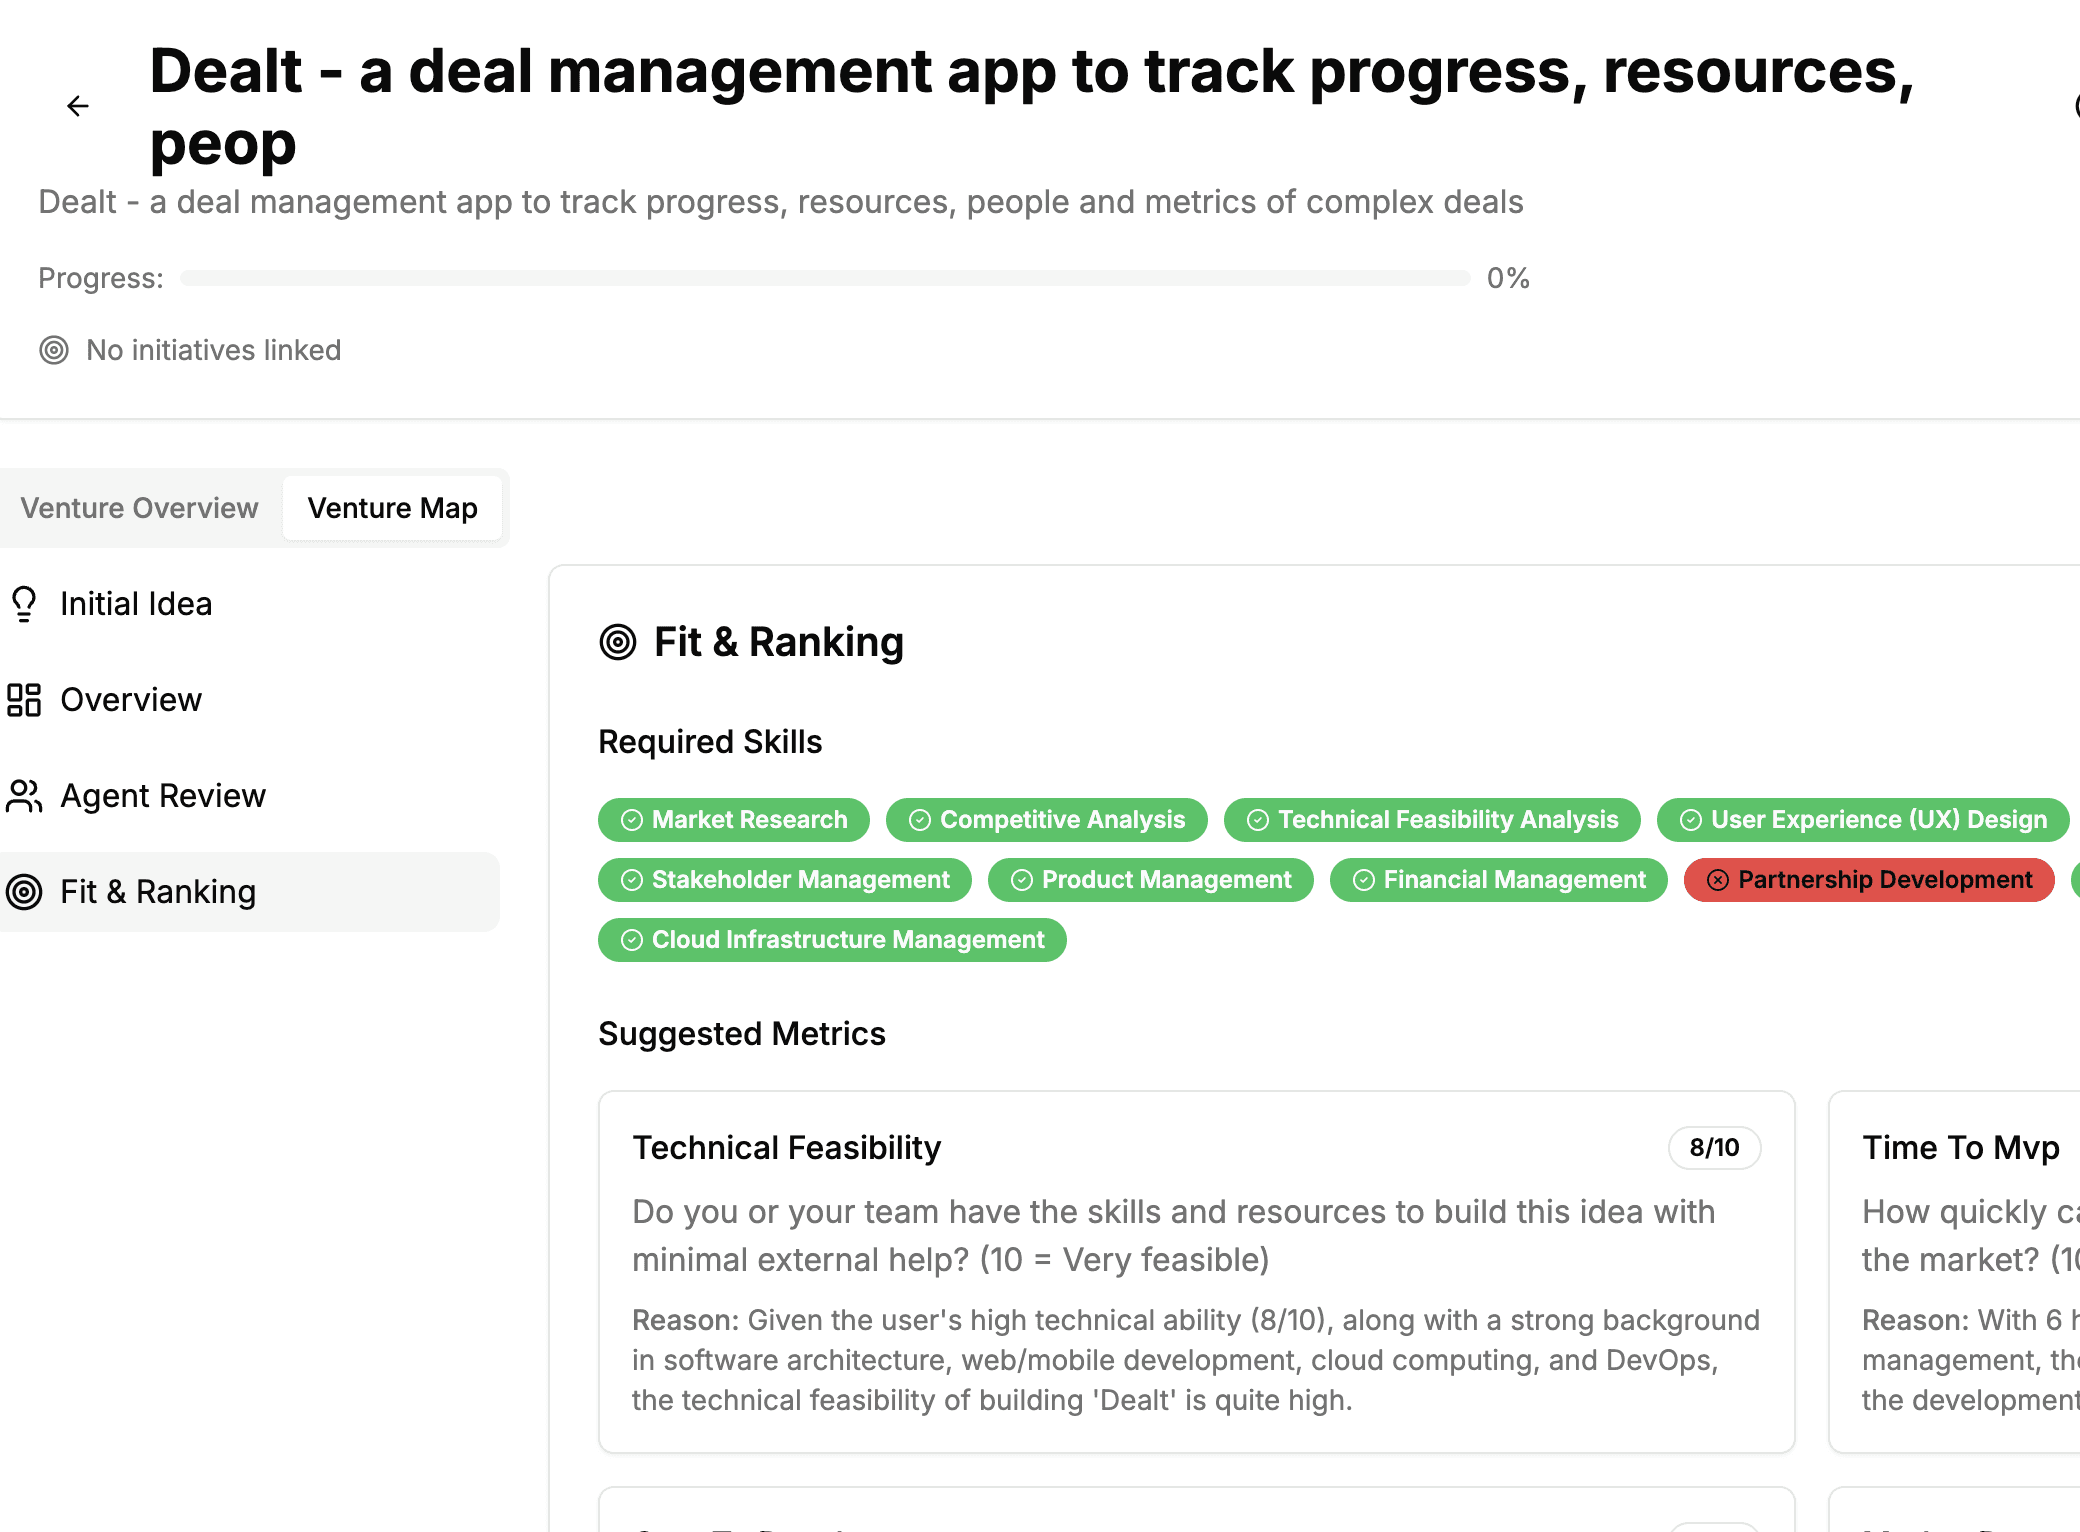Click the checkmark icon on Market Research tag
Screen dimensions: 2080x1532
point(632,820)
